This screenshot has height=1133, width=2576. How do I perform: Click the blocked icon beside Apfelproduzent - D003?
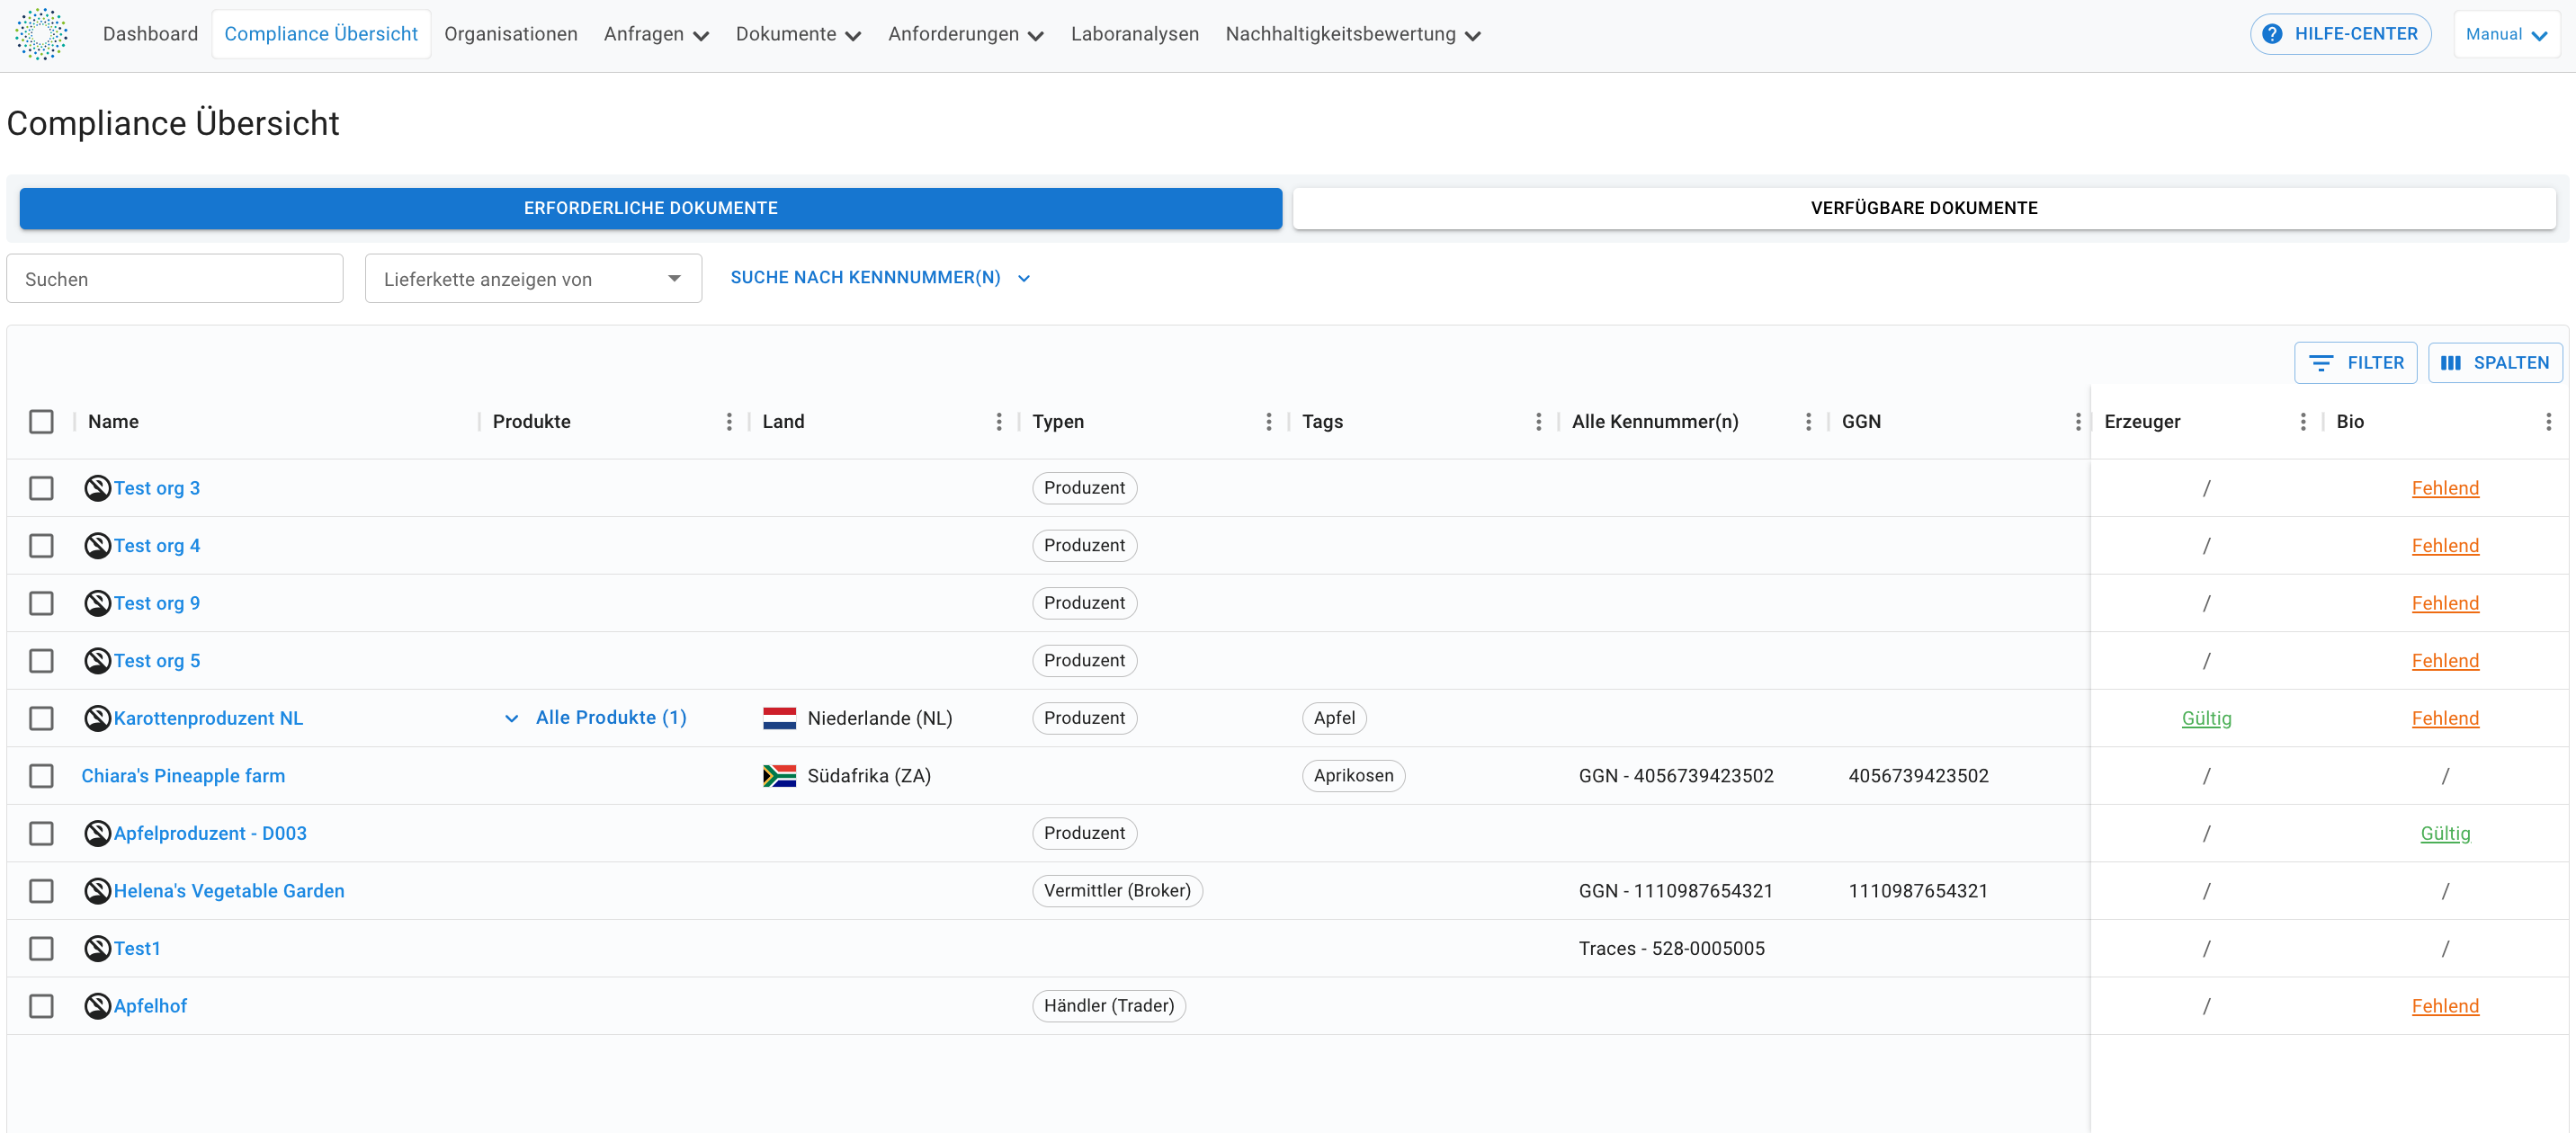coord(97,833)
